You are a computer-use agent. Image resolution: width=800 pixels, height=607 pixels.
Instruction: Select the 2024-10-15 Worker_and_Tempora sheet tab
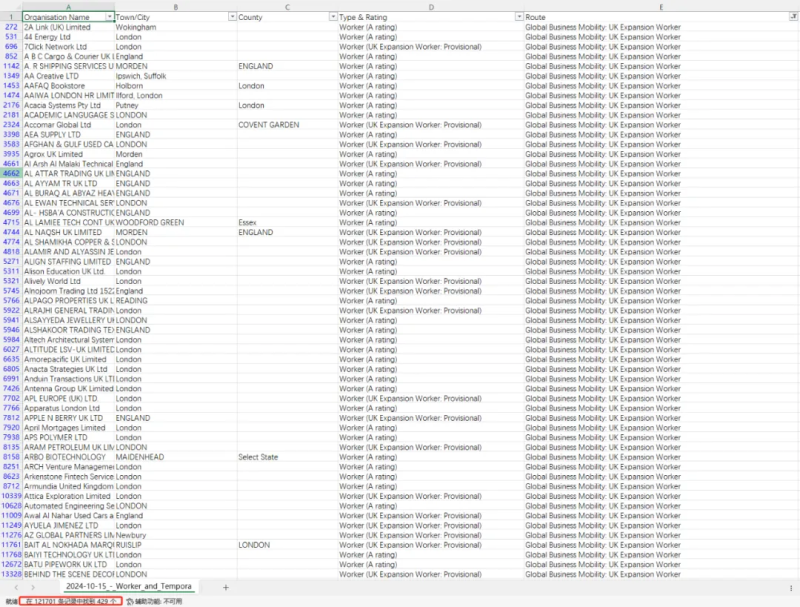[x=128, y=586]
